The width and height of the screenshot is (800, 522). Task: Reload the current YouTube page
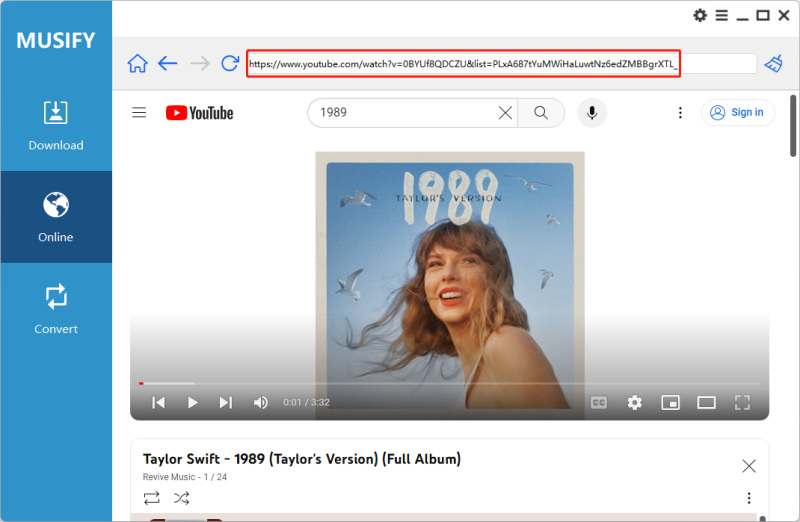tap(230, 63)
